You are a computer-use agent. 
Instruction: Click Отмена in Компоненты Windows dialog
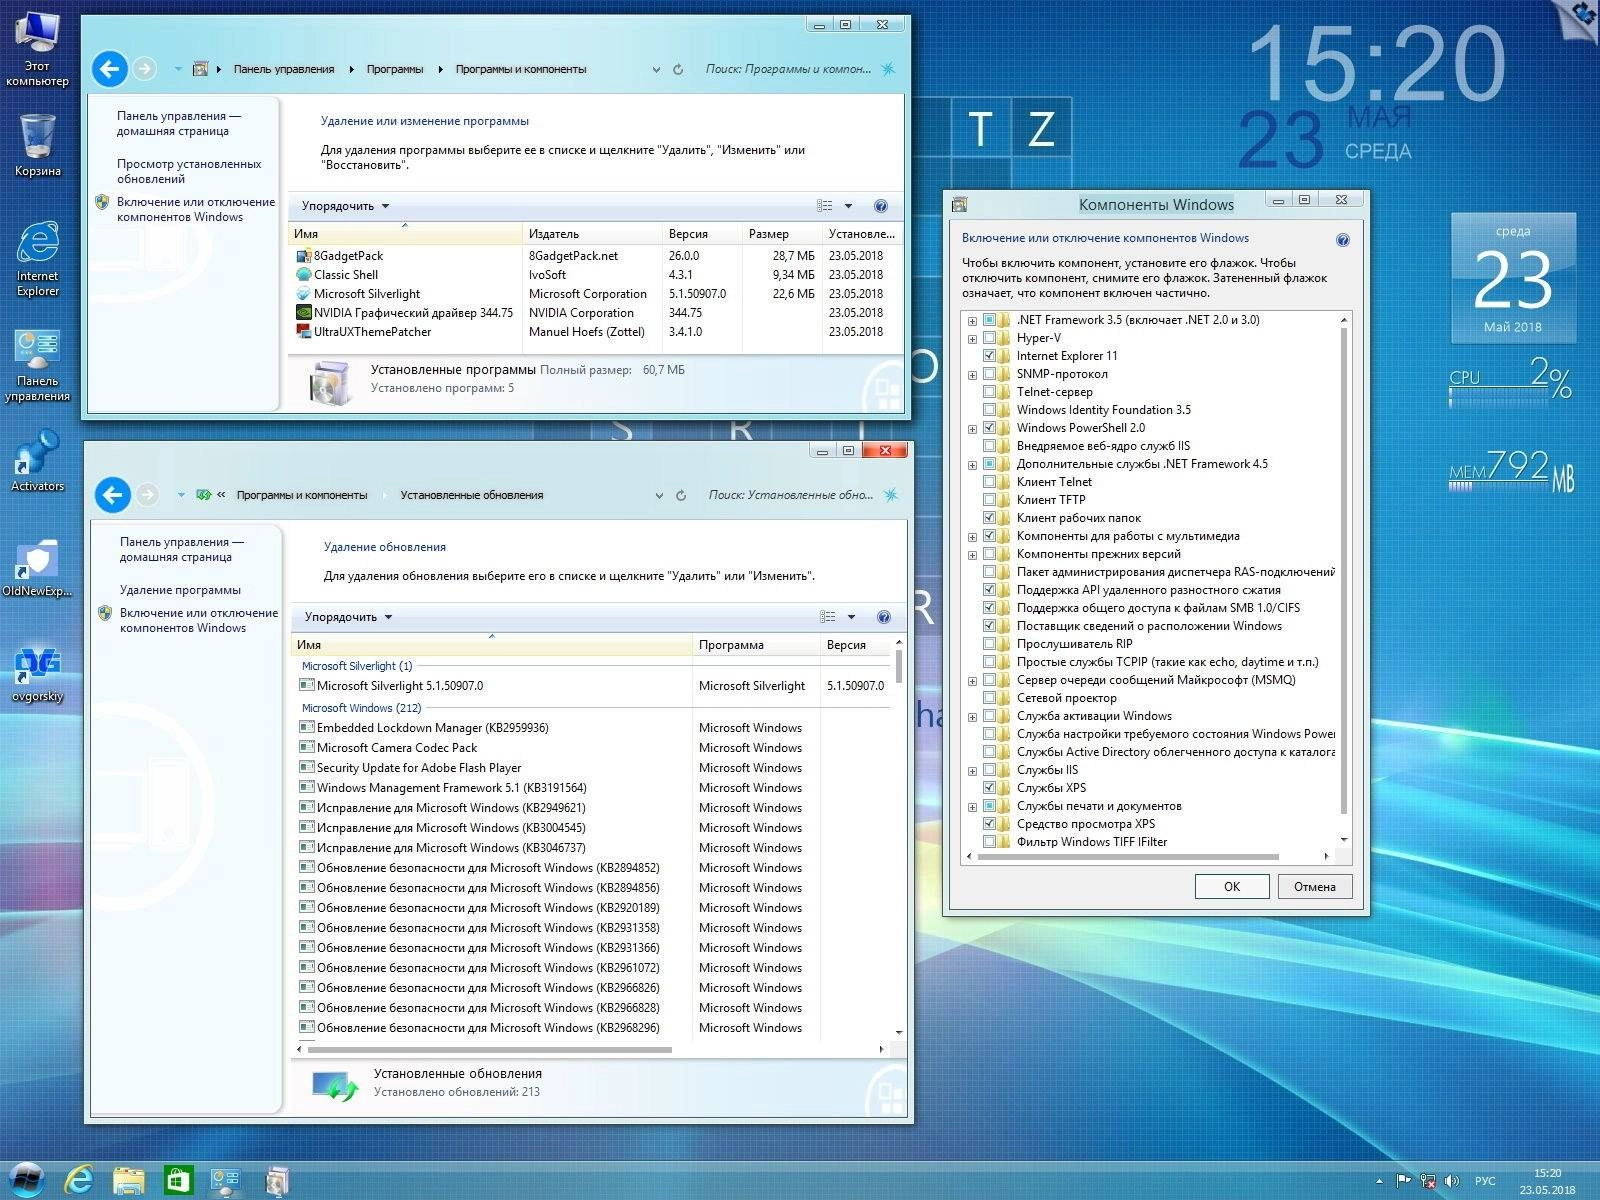point(1315,887)
